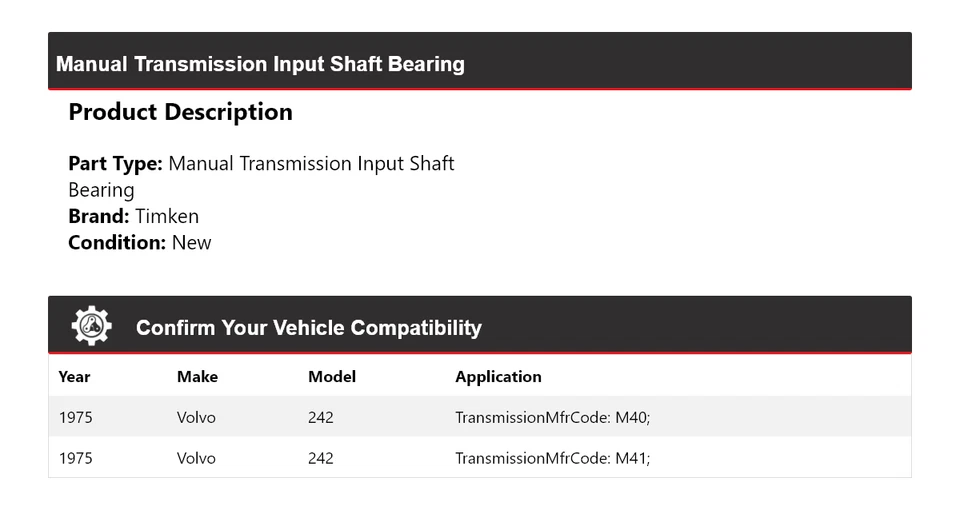Select the 242 model cell in the M40 row
Screen dimensions: 960x510
[x=320, y=417]
